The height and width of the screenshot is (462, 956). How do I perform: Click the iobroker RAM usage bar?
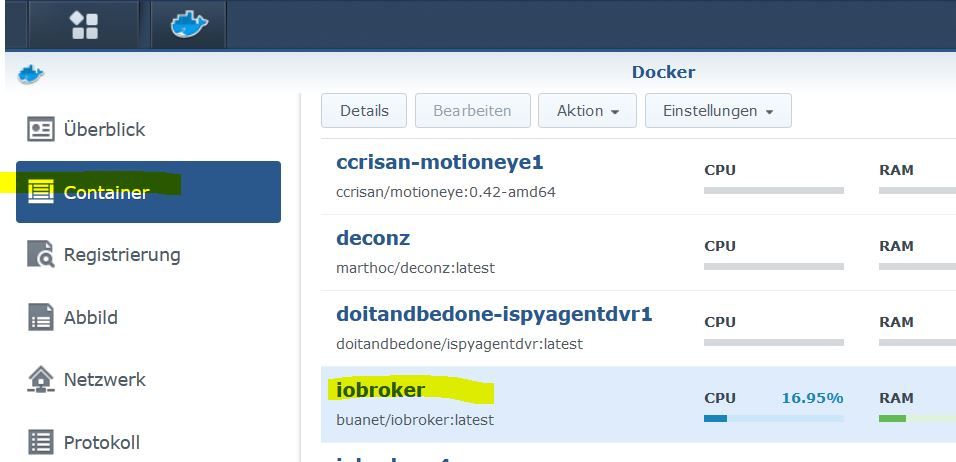(x=917, y=419)
